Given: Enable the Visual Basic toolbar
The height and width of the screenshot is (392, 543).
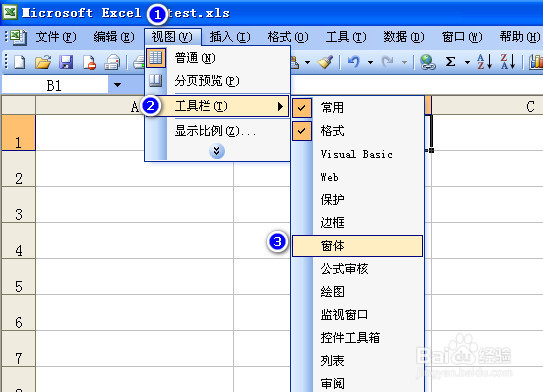Looking at the screenshot, I should pyautogui.click(x=357, y=154).
